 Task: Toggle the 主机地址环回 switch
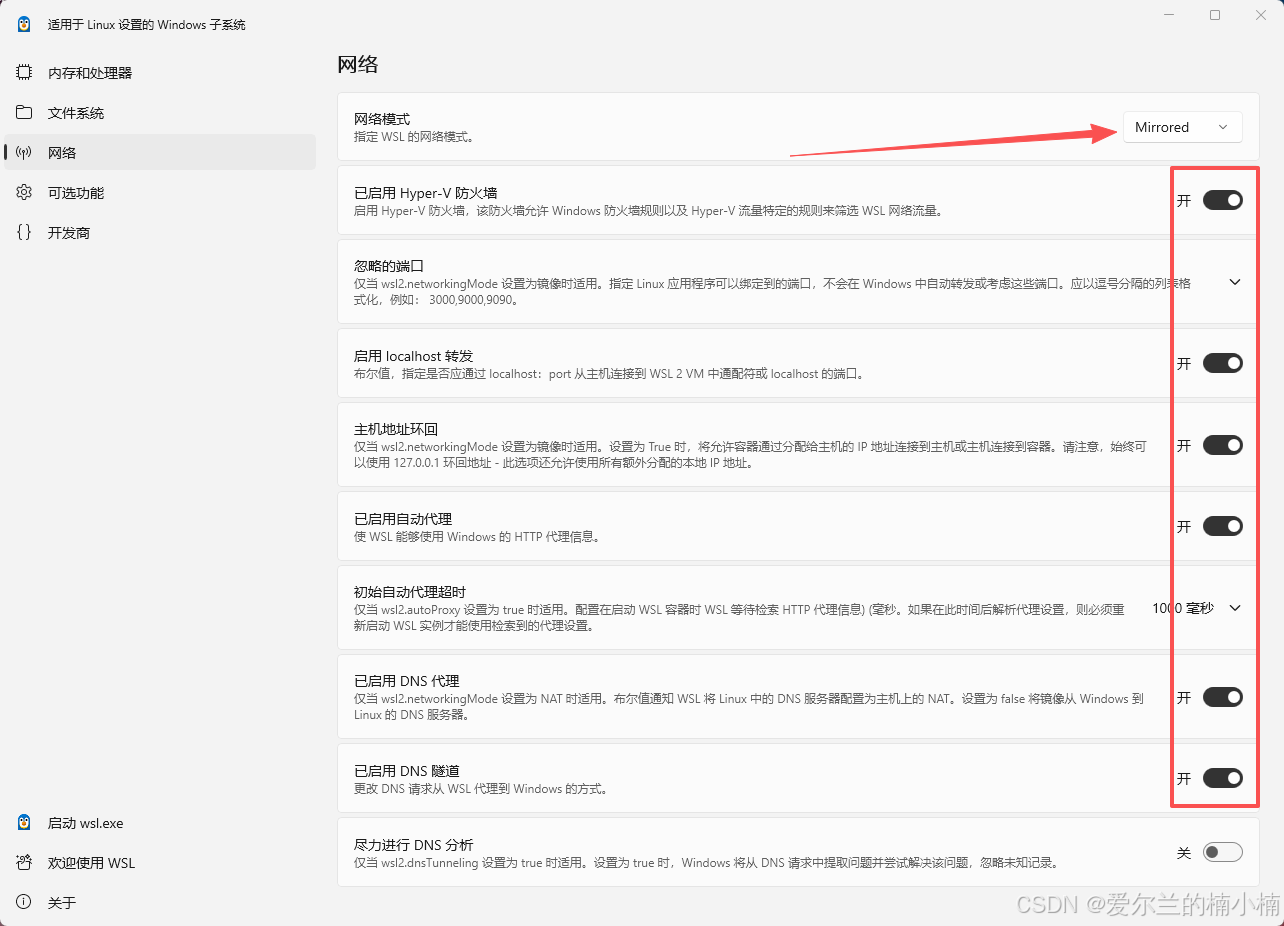[x=1222, y=445]
